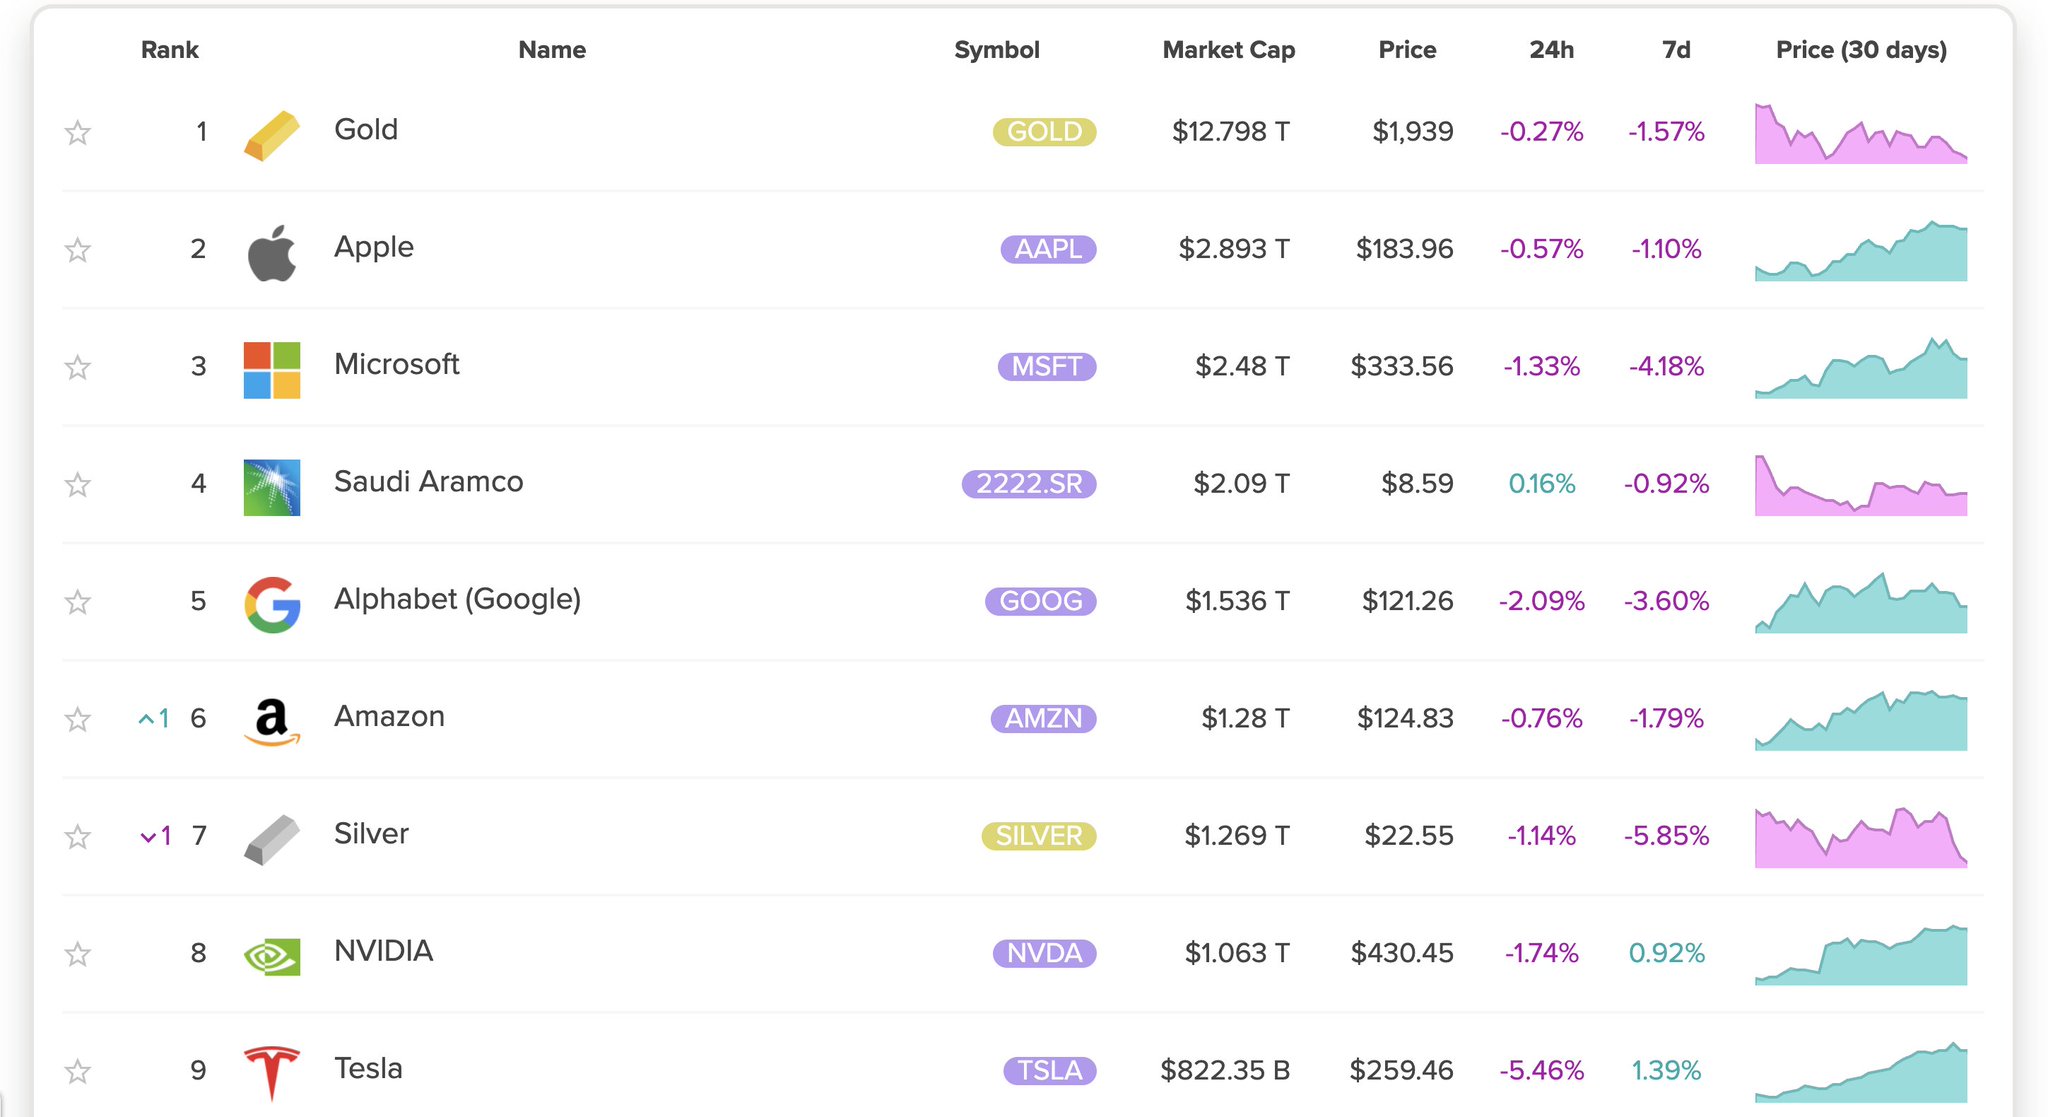Viewport: 2048px width, 1117px height.
Task: Open the Apple company link
Action: coord(374,247)
